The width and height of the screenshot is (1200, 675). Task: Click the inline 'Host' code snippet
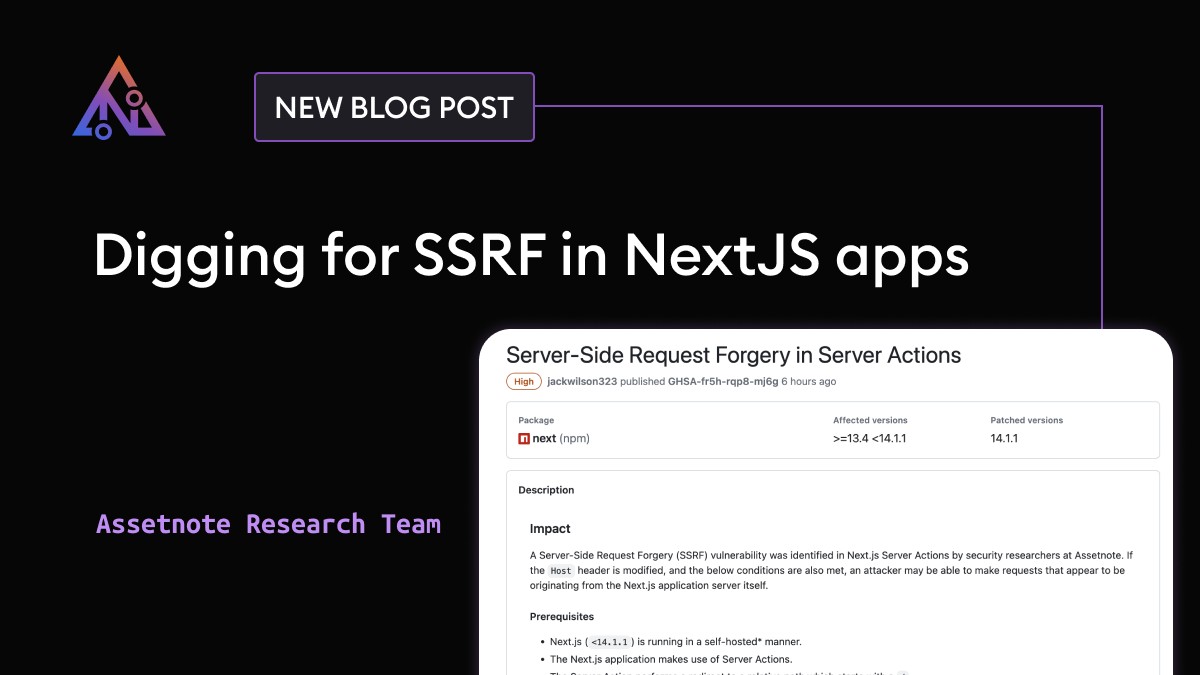pos(561,571)
